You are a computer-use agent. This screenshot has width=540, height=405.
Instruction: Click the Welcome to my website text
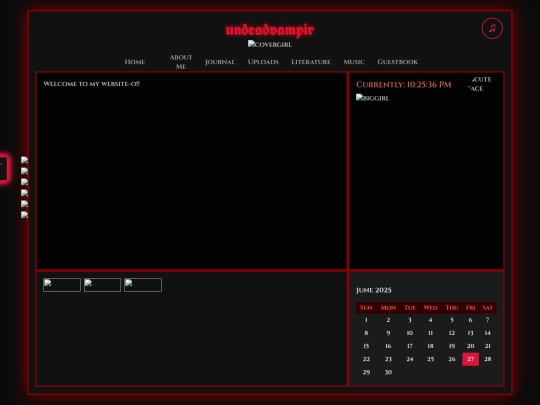click(92, 84)
